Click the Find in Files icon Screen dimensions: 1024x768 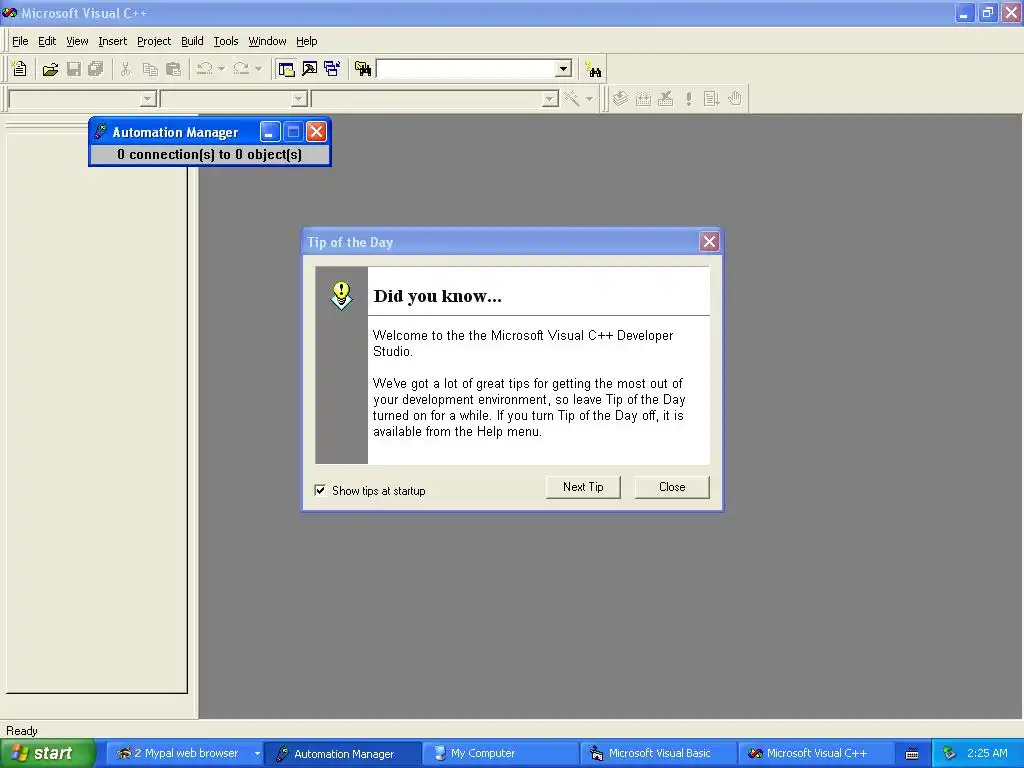(363, 69)
